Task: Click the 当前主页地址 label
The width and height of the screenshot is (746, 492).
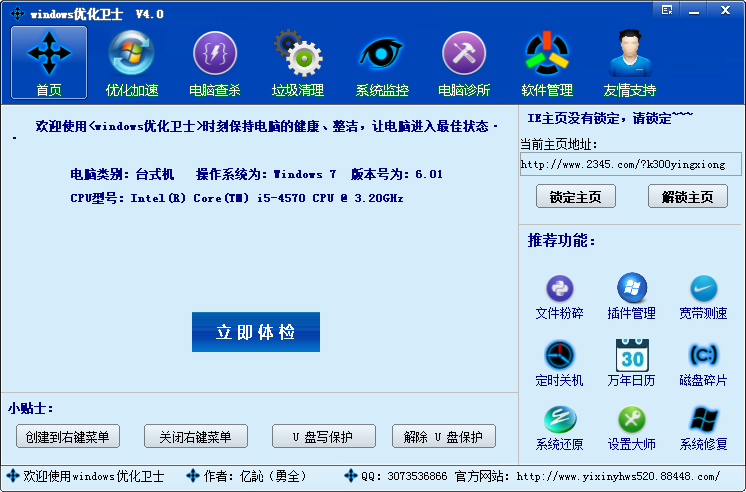Action: coord(558,144)
